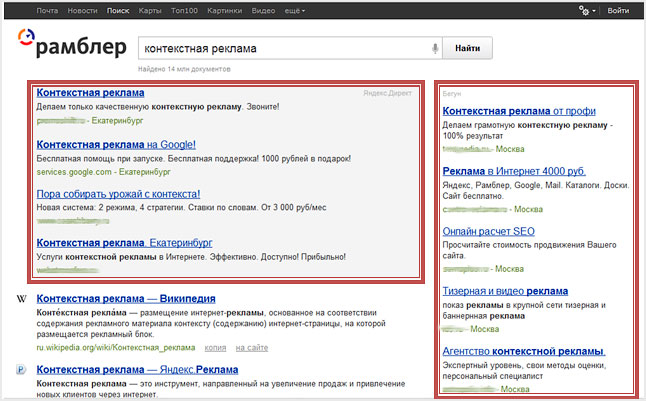Open the first ad 'Контекстная реклама'
The height and width of the screenshot is (401, 646).
[x=90, y=93]
